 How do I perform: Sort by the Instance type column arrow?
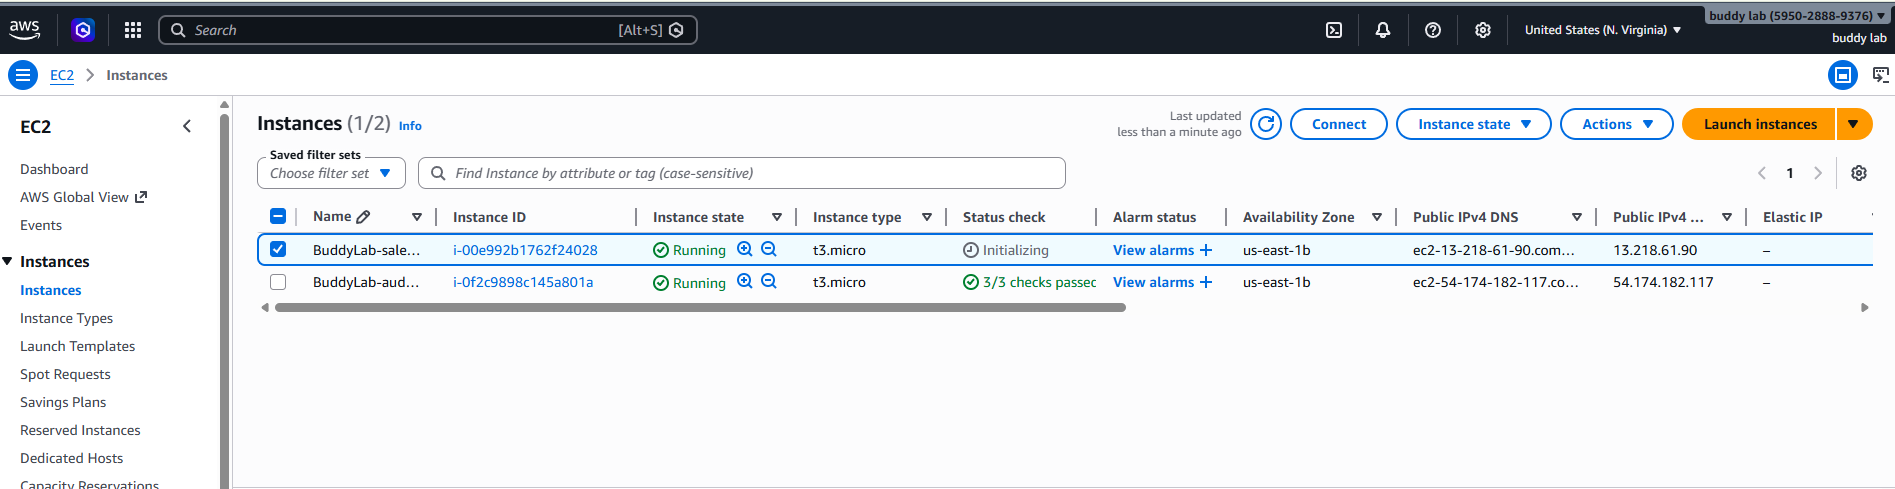click(x=927, y=217)
